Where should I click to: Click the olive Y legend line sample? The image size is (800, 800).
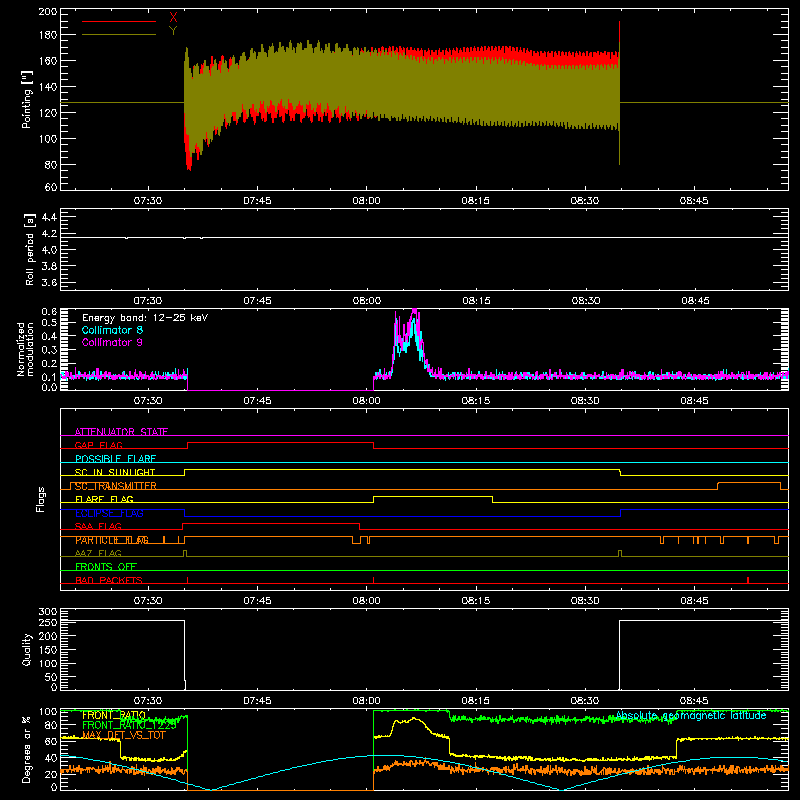[x=119, y=34]
